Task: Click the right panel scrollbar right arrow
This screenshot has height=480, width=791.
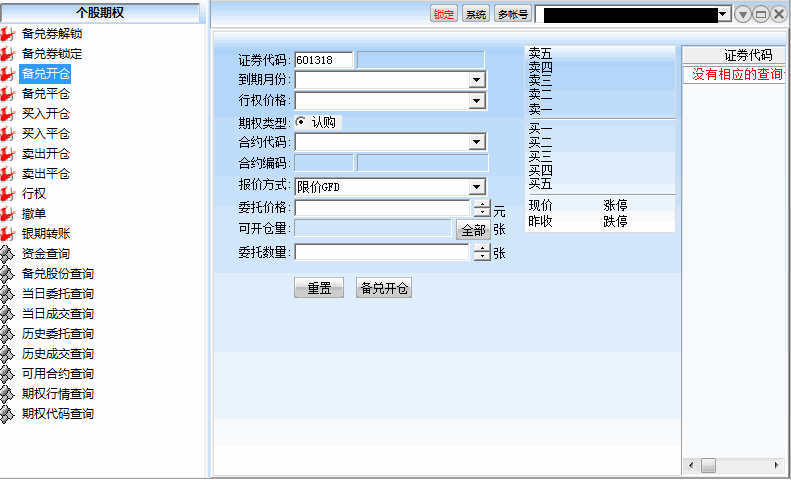Action: (x=777, y=465)
